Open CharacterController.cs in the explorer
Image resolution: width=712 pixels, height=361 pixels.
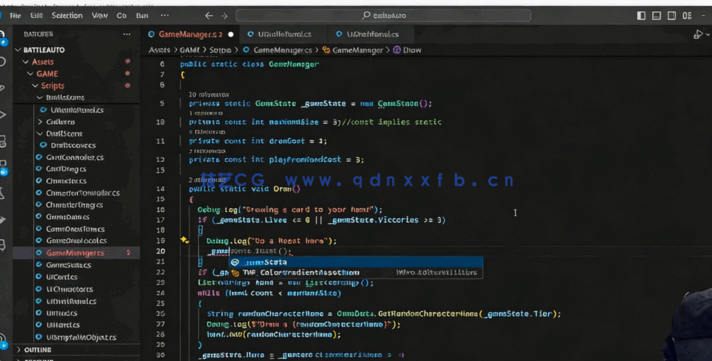click(x=83, y=193)
